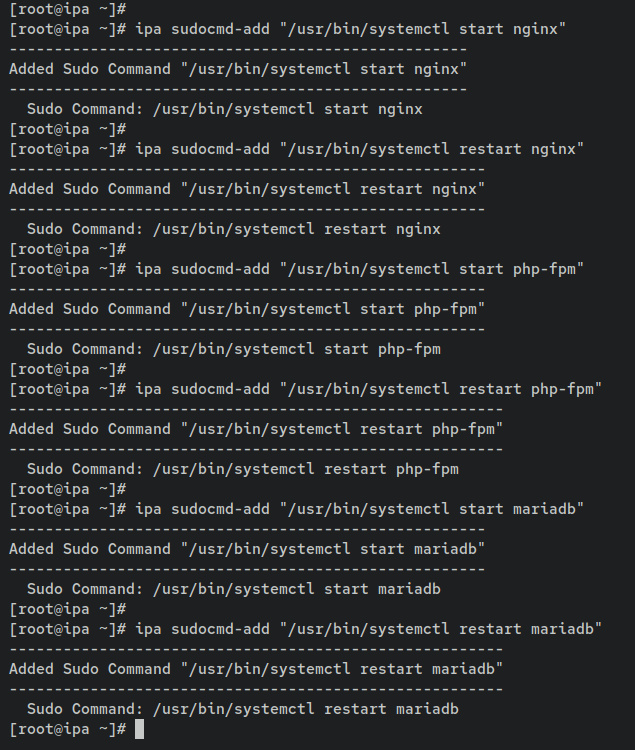Click the 'Added Sudo Command' restart php-fpm message
The image size is (635, 750).
coord(256,429)
